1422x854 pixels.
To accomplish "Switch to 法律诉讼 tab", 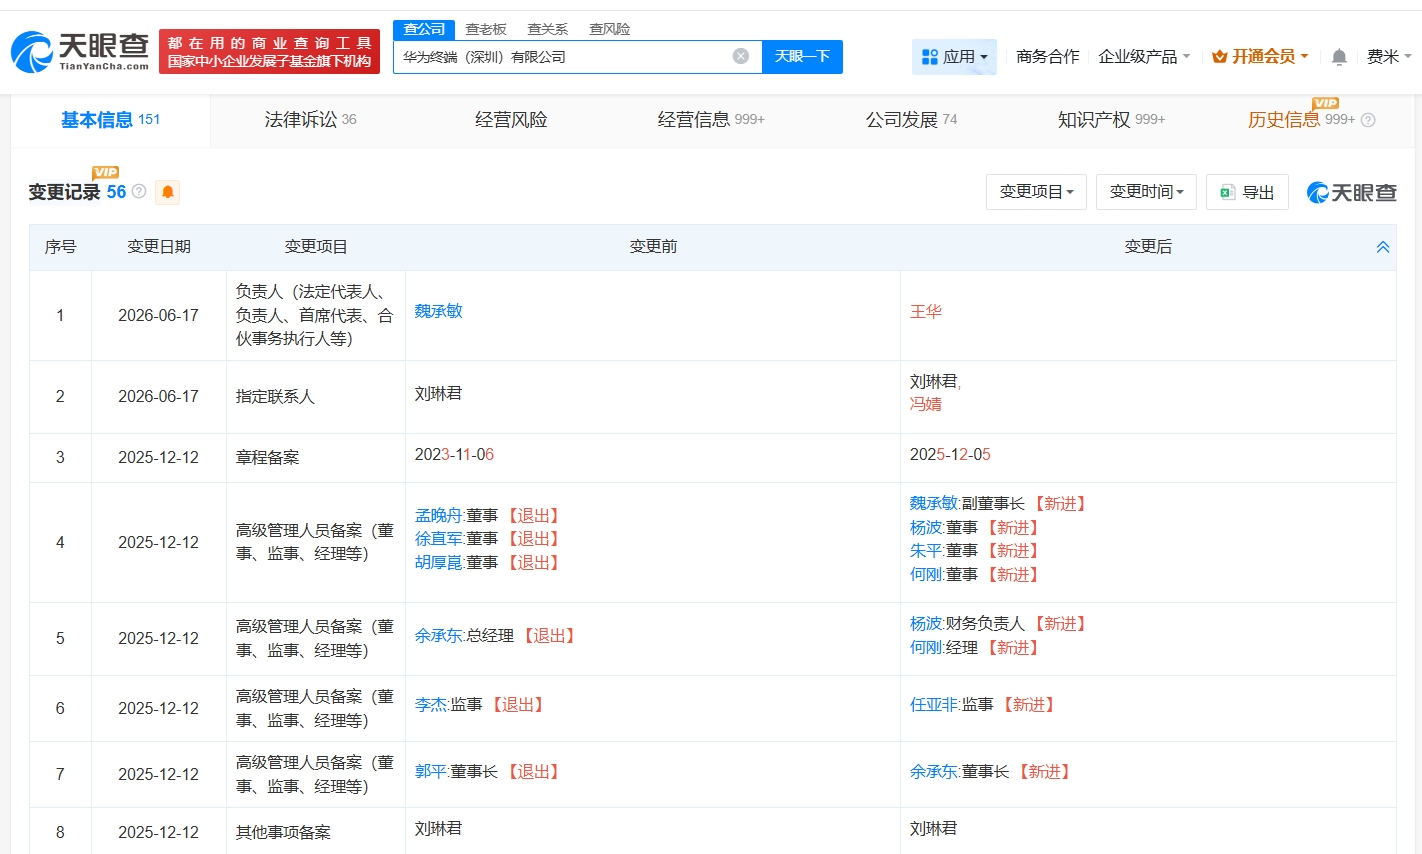I will (x=310, y=120).
